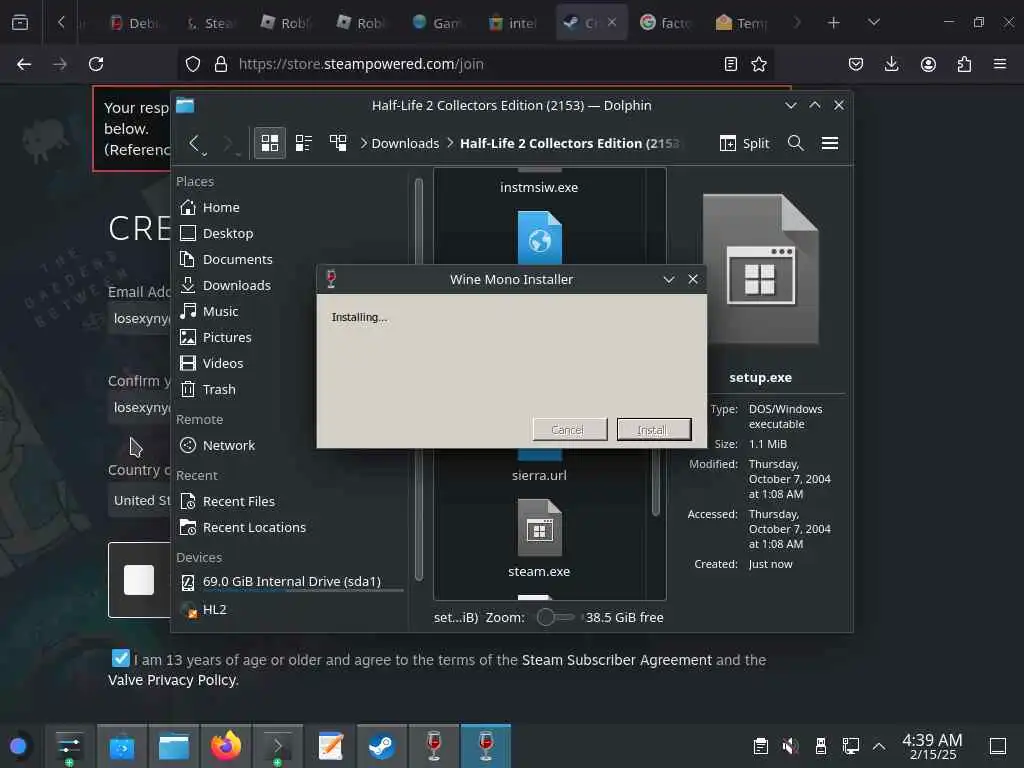The height and width of the screenshot is (768, 1024).
Task: Open Firefox downloads panel
Action: [x=891, y=64]
